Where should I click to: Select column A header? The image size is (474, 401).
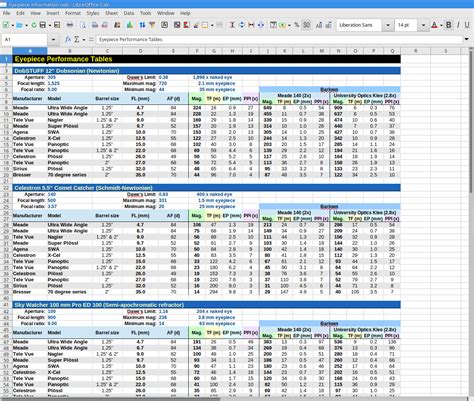coord(30,51)
